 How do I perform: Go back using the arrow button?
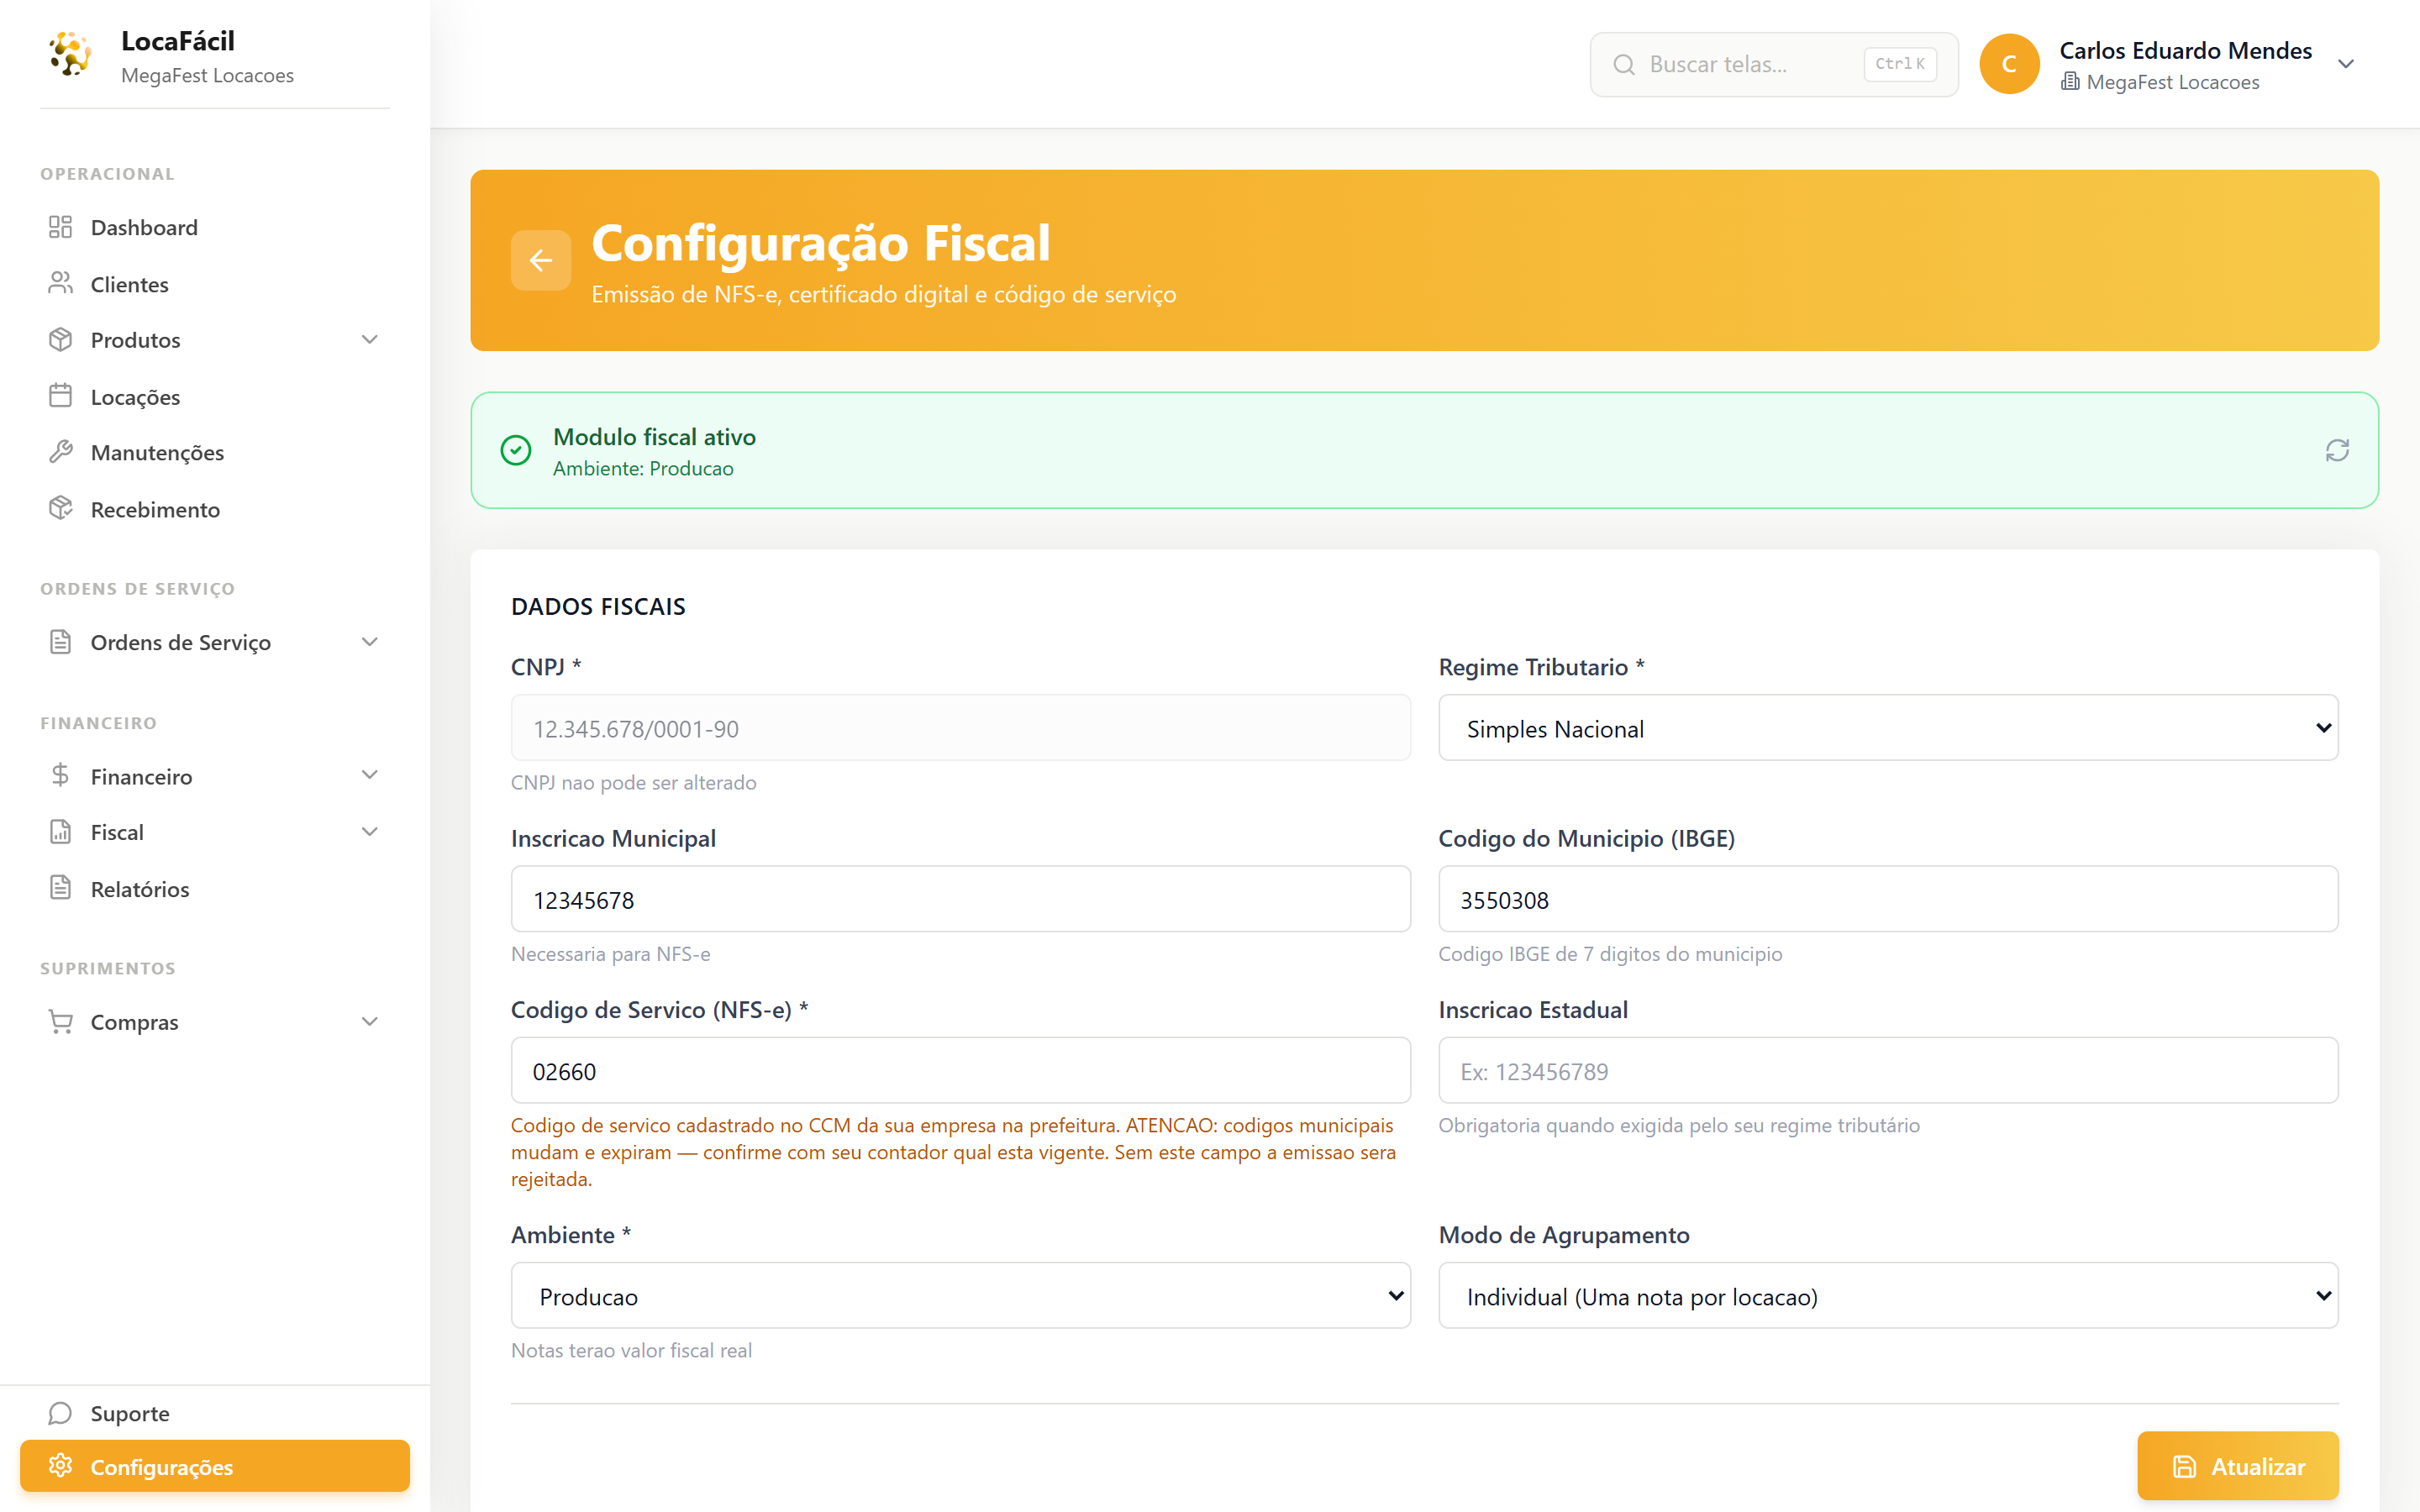pos(541,260)
